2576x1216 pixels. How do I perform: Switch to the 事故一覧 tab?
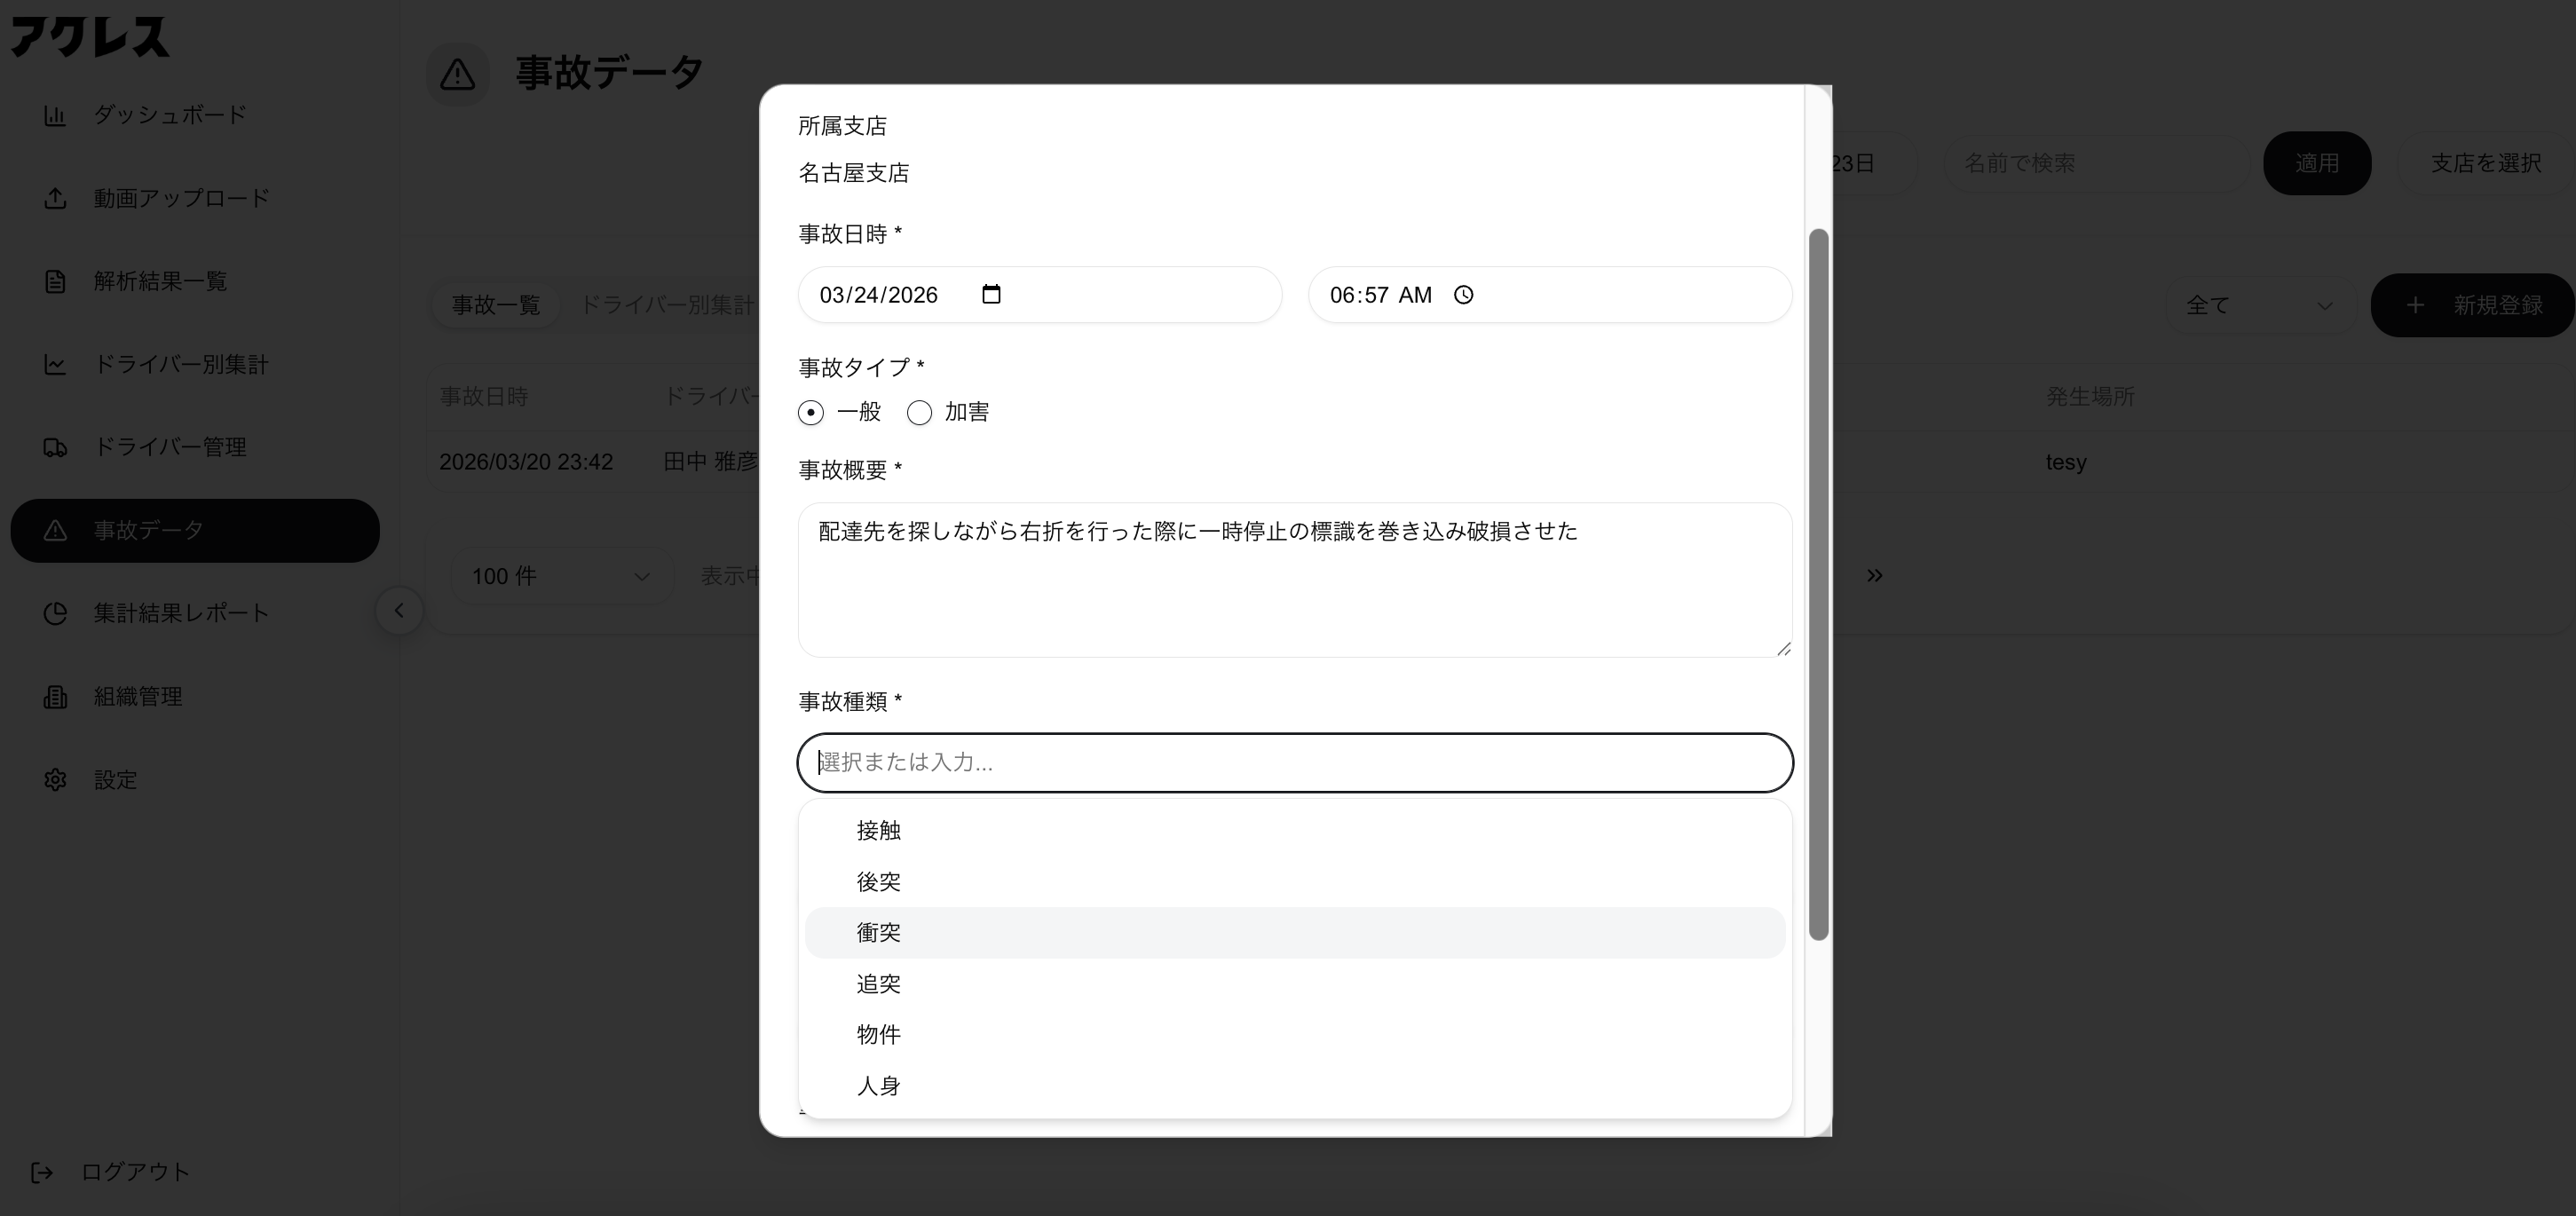(495, 305)
